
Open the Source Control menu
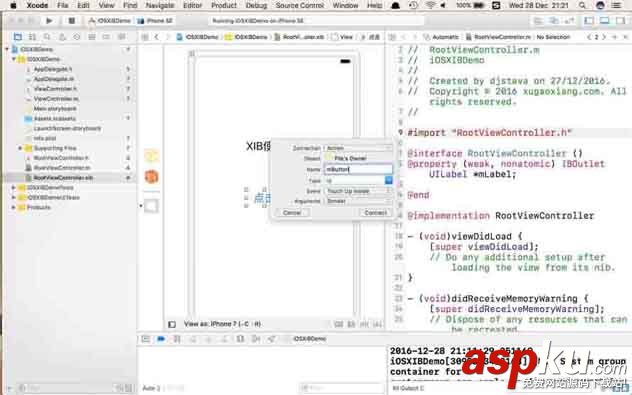click(x=299, y=5)
